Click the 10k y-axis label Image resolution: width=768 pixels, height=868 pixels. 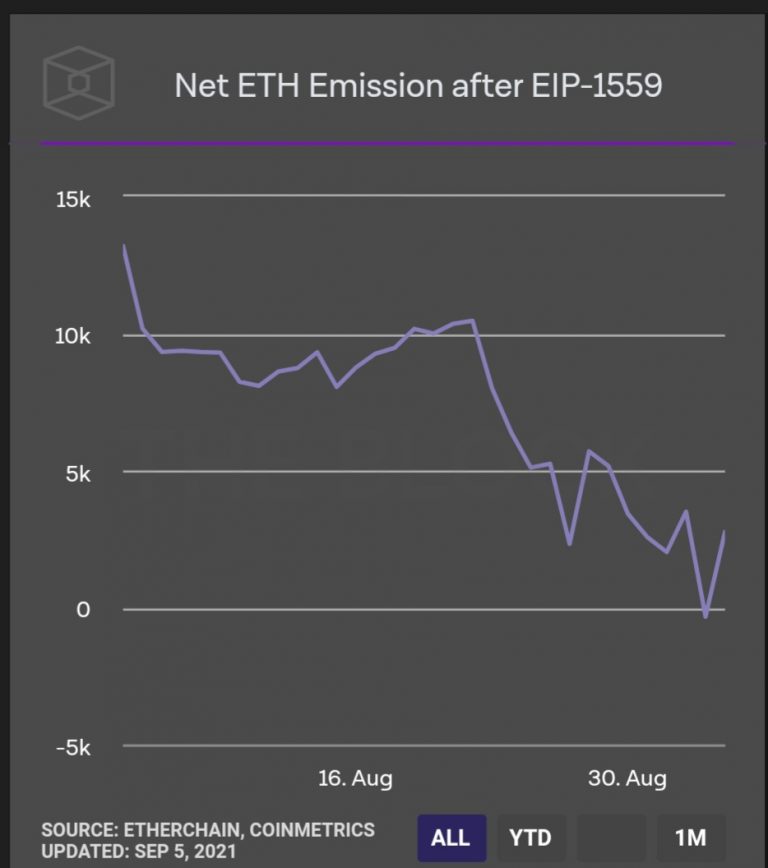(73, 336)
